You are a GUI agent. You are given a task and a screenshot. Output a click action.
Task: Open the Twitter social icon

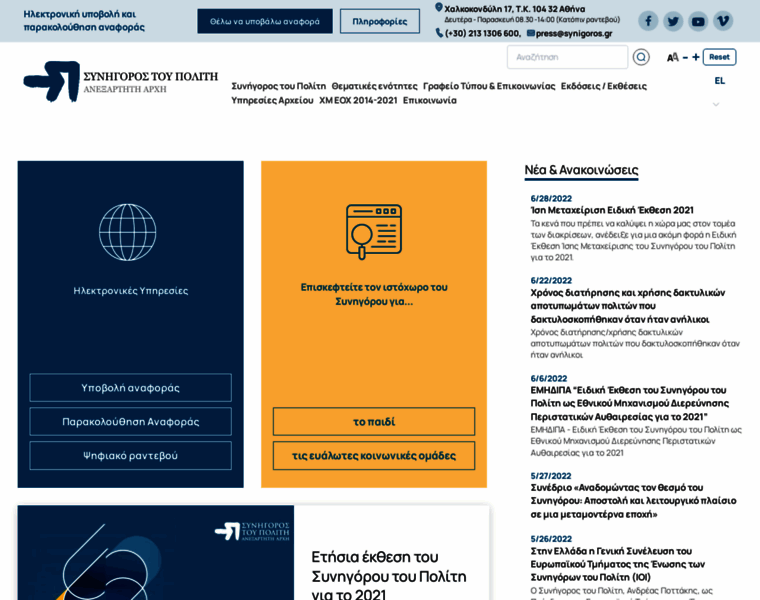point(673,21)
